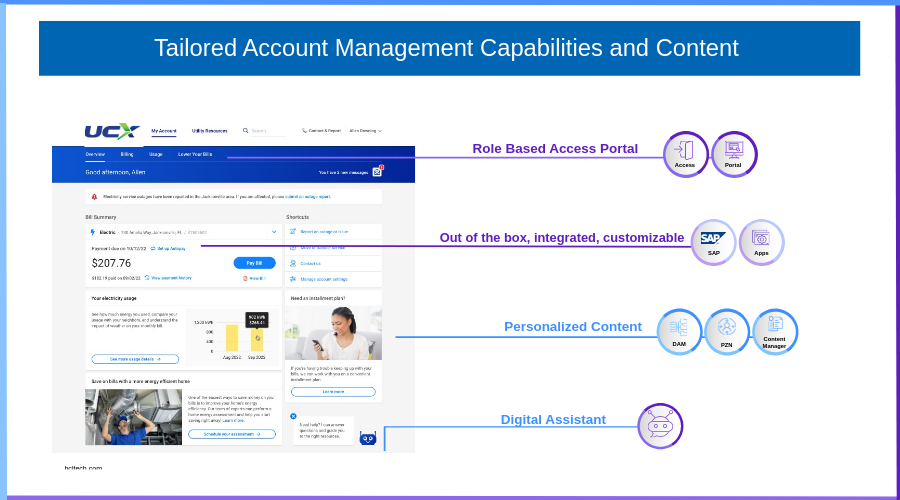Open the Utility Resources menu
Image resolution: width=900 pixels, height=500 pixels.
(210, 131)
